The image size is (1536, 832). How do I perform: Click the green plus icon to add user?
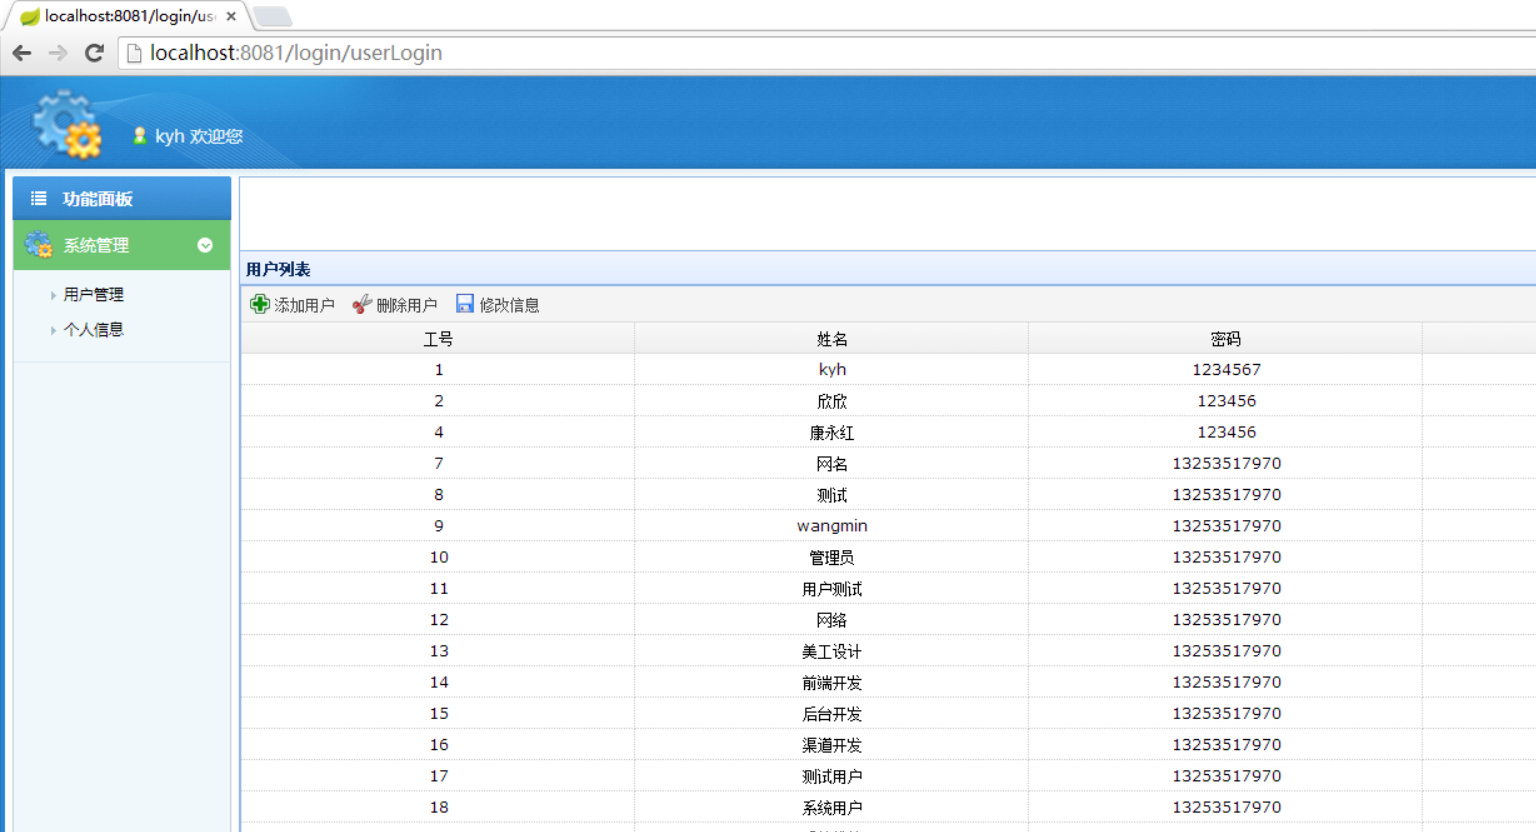click(259, 304)
